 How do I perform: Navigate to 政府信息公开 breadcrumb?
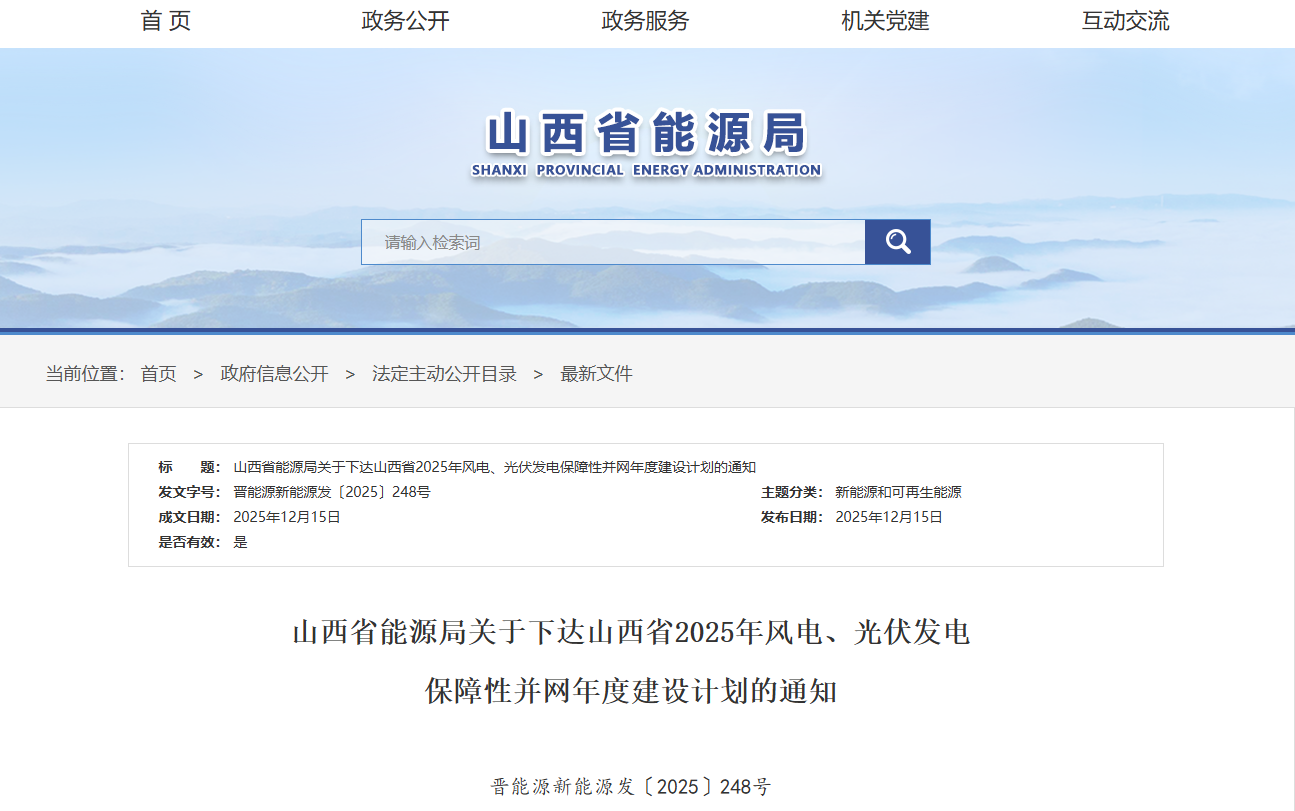[x=274, y=374]
